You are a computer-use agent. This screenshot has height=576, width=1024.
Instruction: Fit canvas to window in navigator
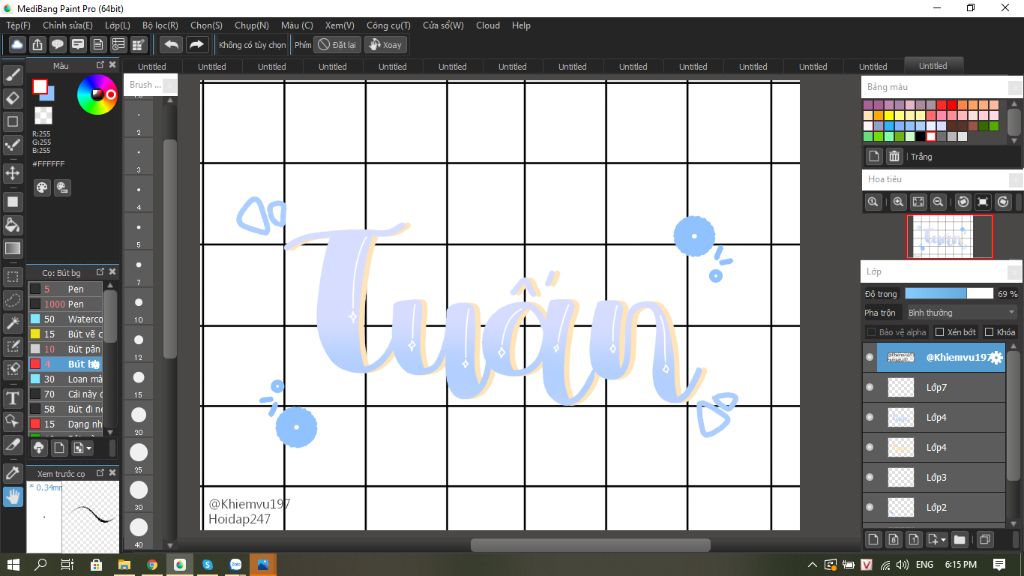coord(918,202)
